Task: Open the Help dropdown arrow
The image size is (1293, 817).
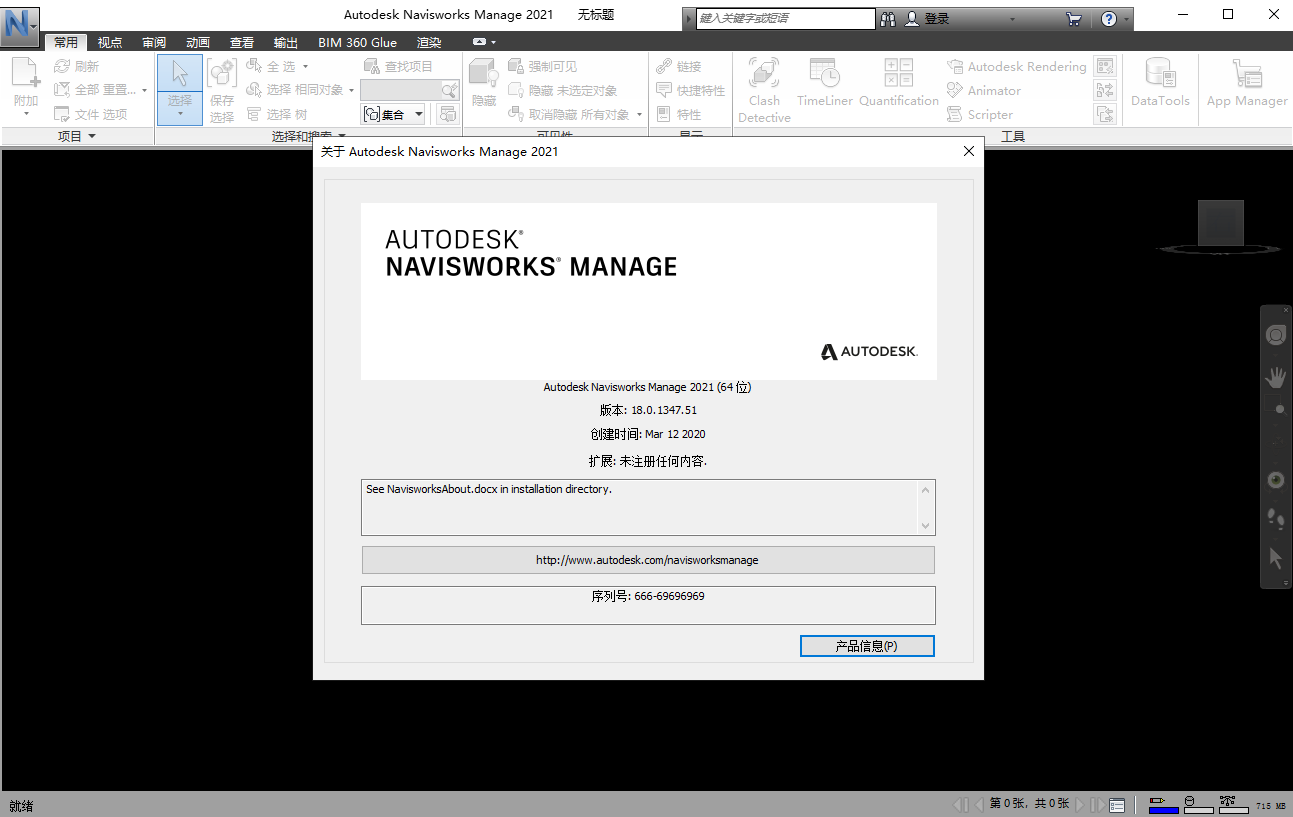Action: click(x=1127, y=19)
